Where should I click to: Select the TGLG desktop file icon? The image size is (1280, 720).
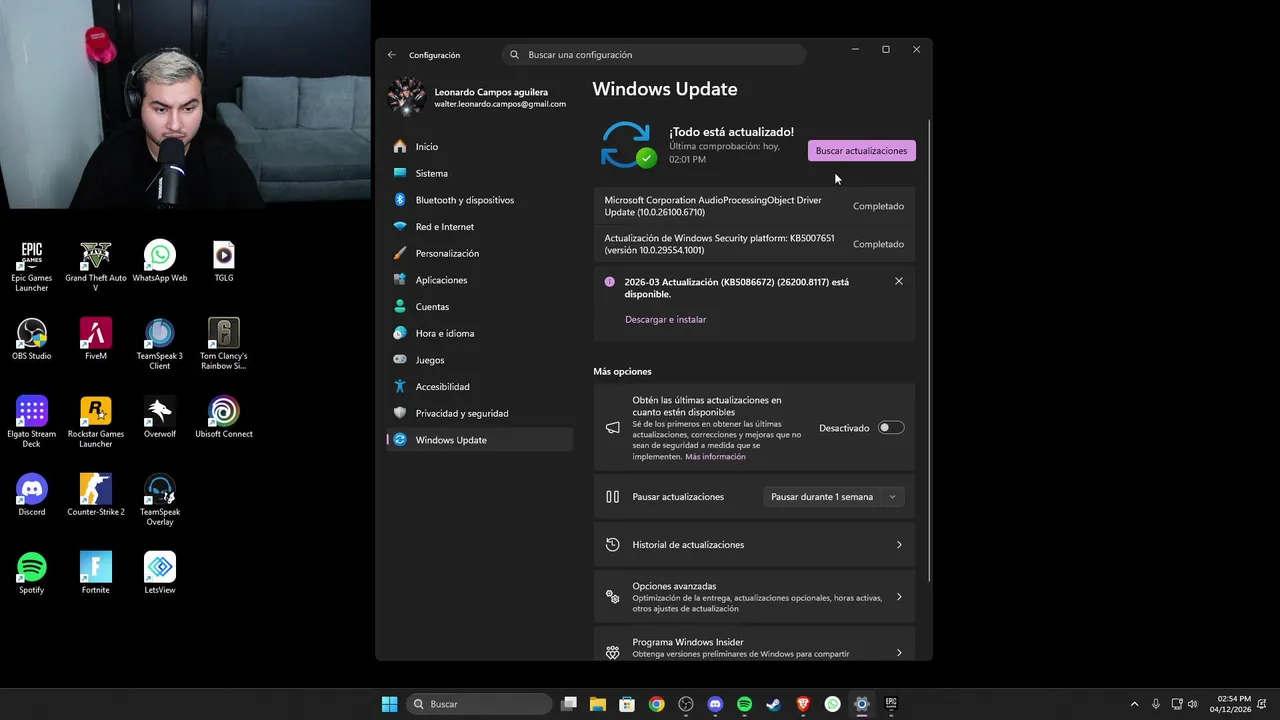click(x=224, y=262)
